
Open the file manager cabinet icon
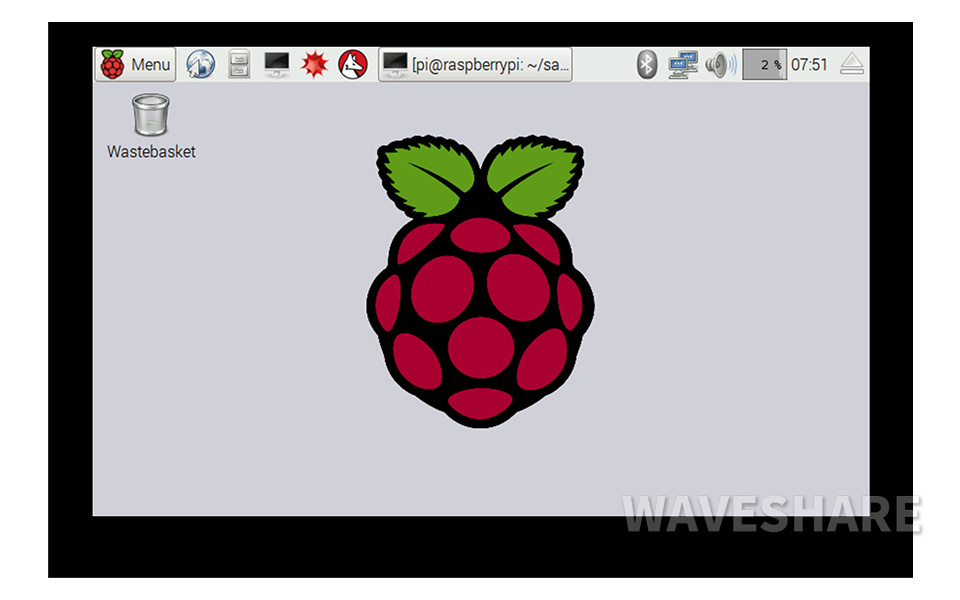(x=239, y=65)
